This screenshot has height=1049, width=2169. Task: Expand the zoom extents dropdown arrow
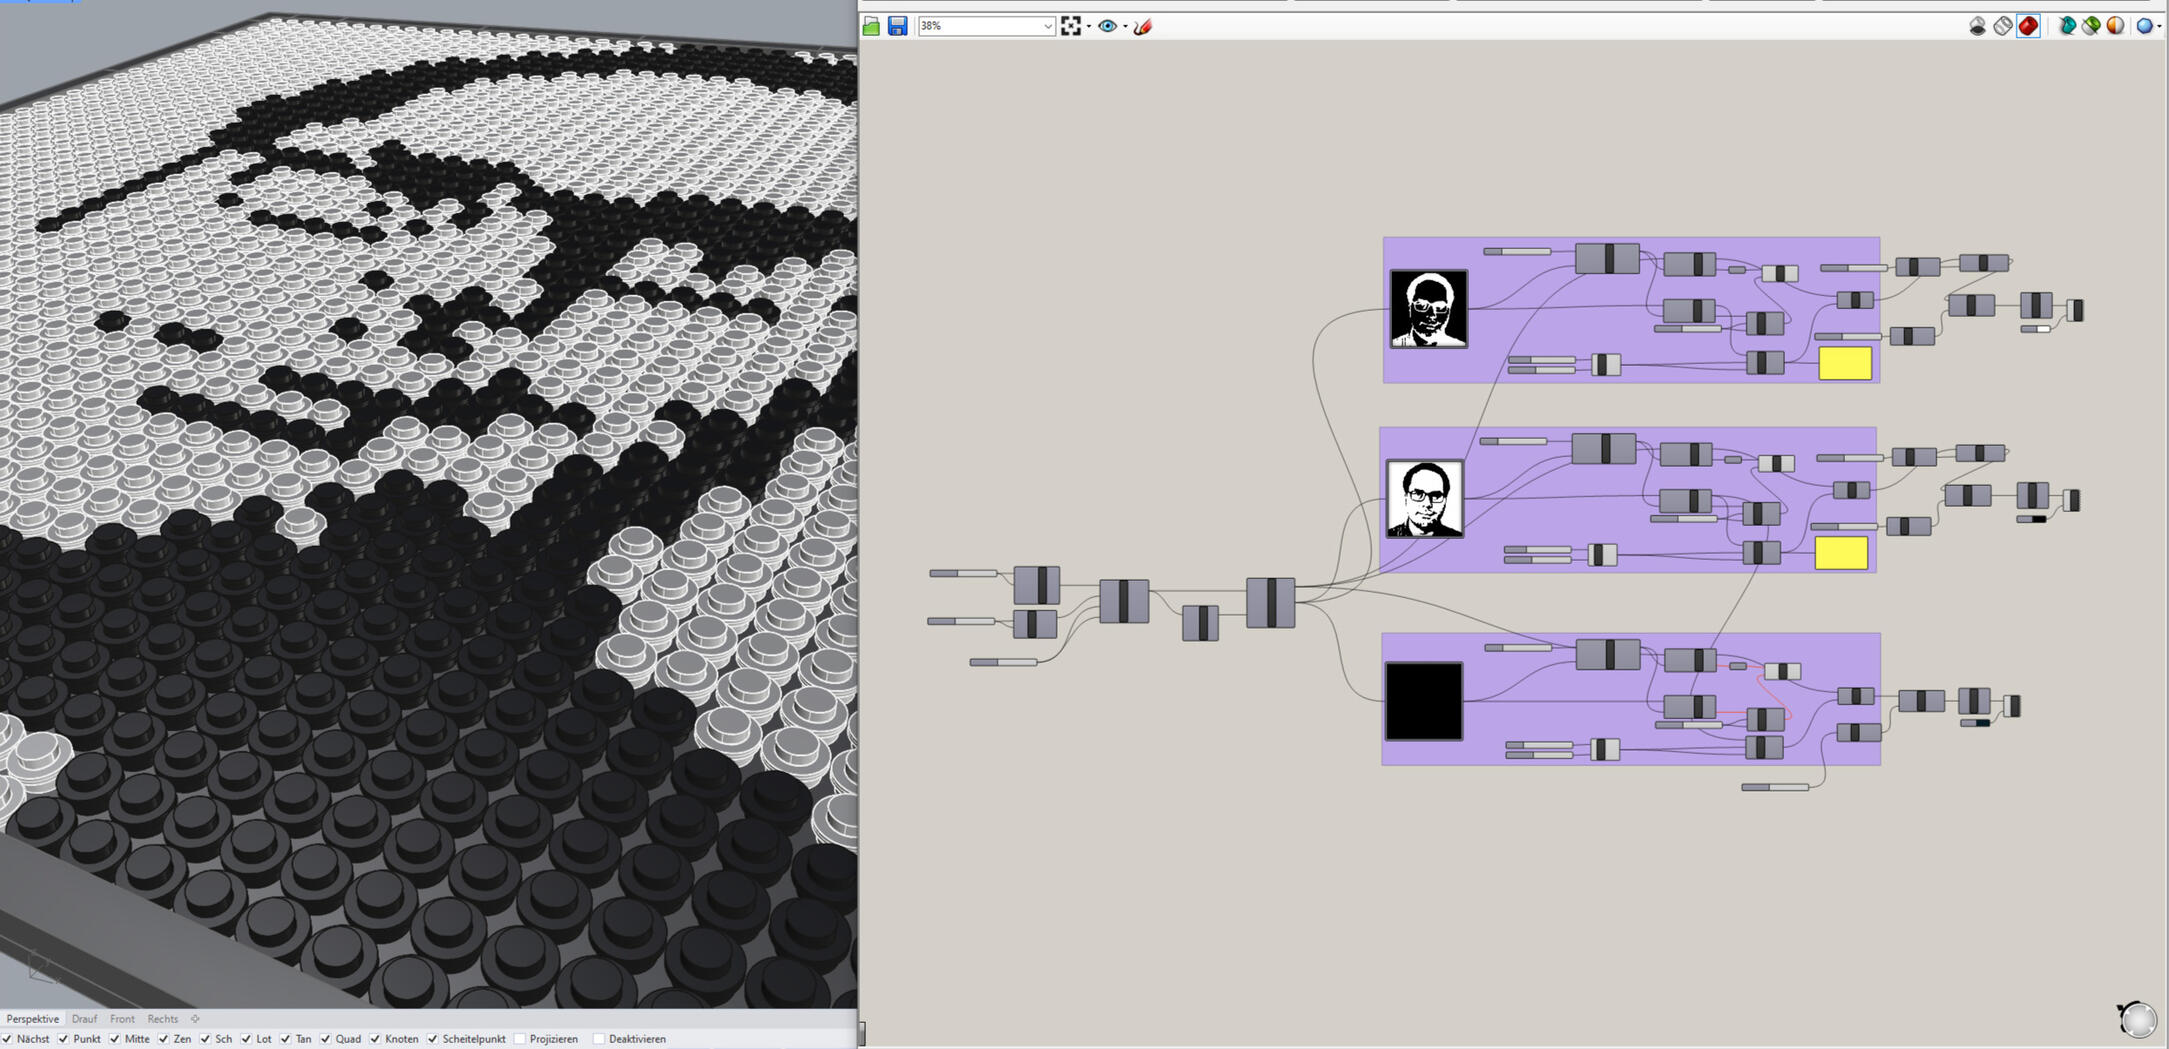(1087, 26)
